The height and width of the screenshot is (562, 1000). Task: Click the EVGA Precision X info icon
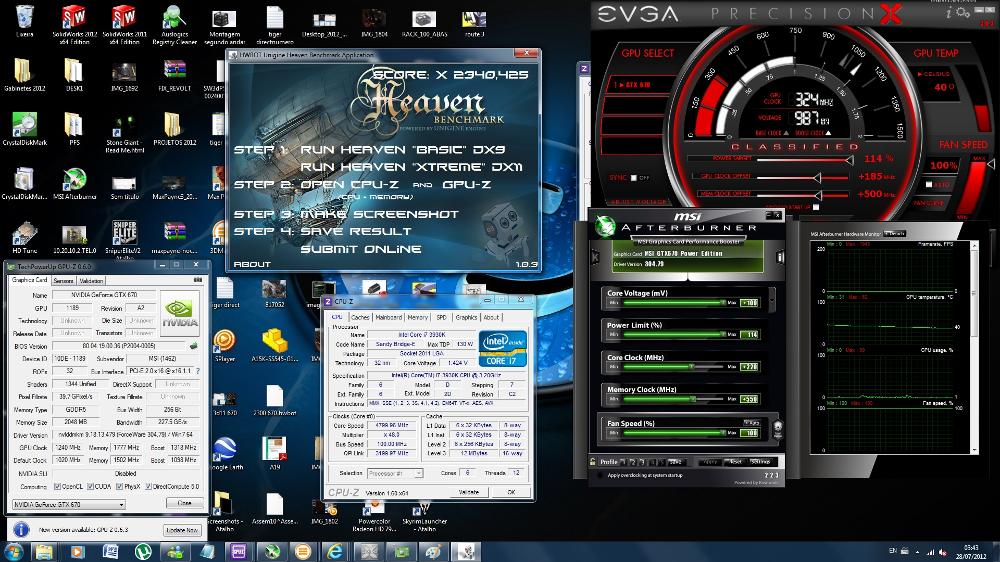[948, 13]
